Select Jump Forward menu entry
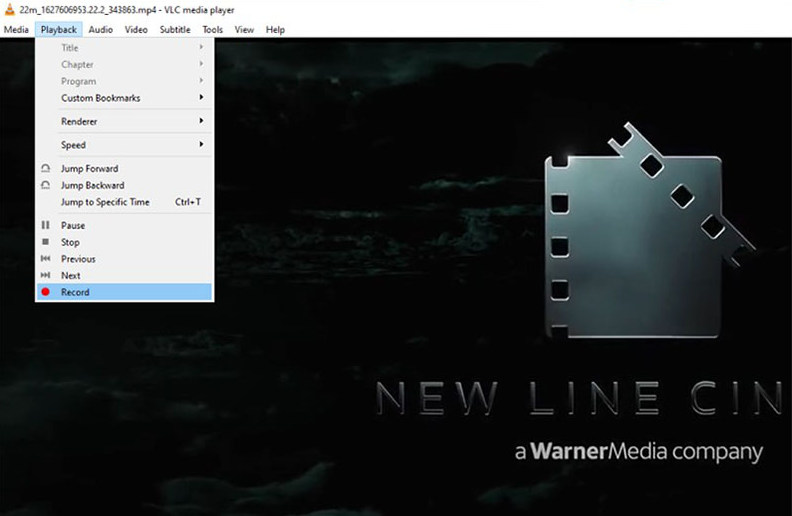Viewport: 792px width, 516px height. coord(124,168)
